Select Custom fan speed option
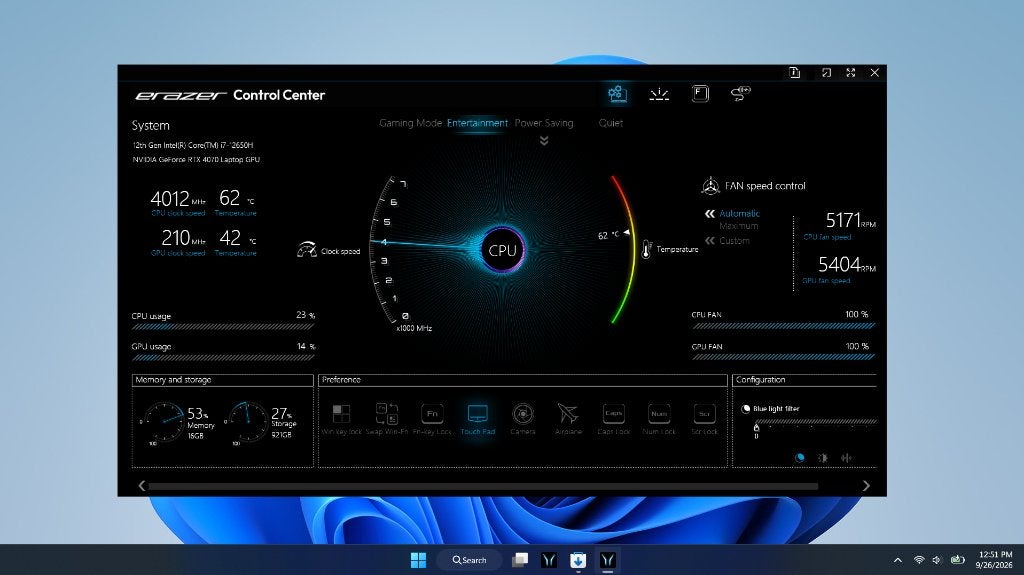 [734, 240]
